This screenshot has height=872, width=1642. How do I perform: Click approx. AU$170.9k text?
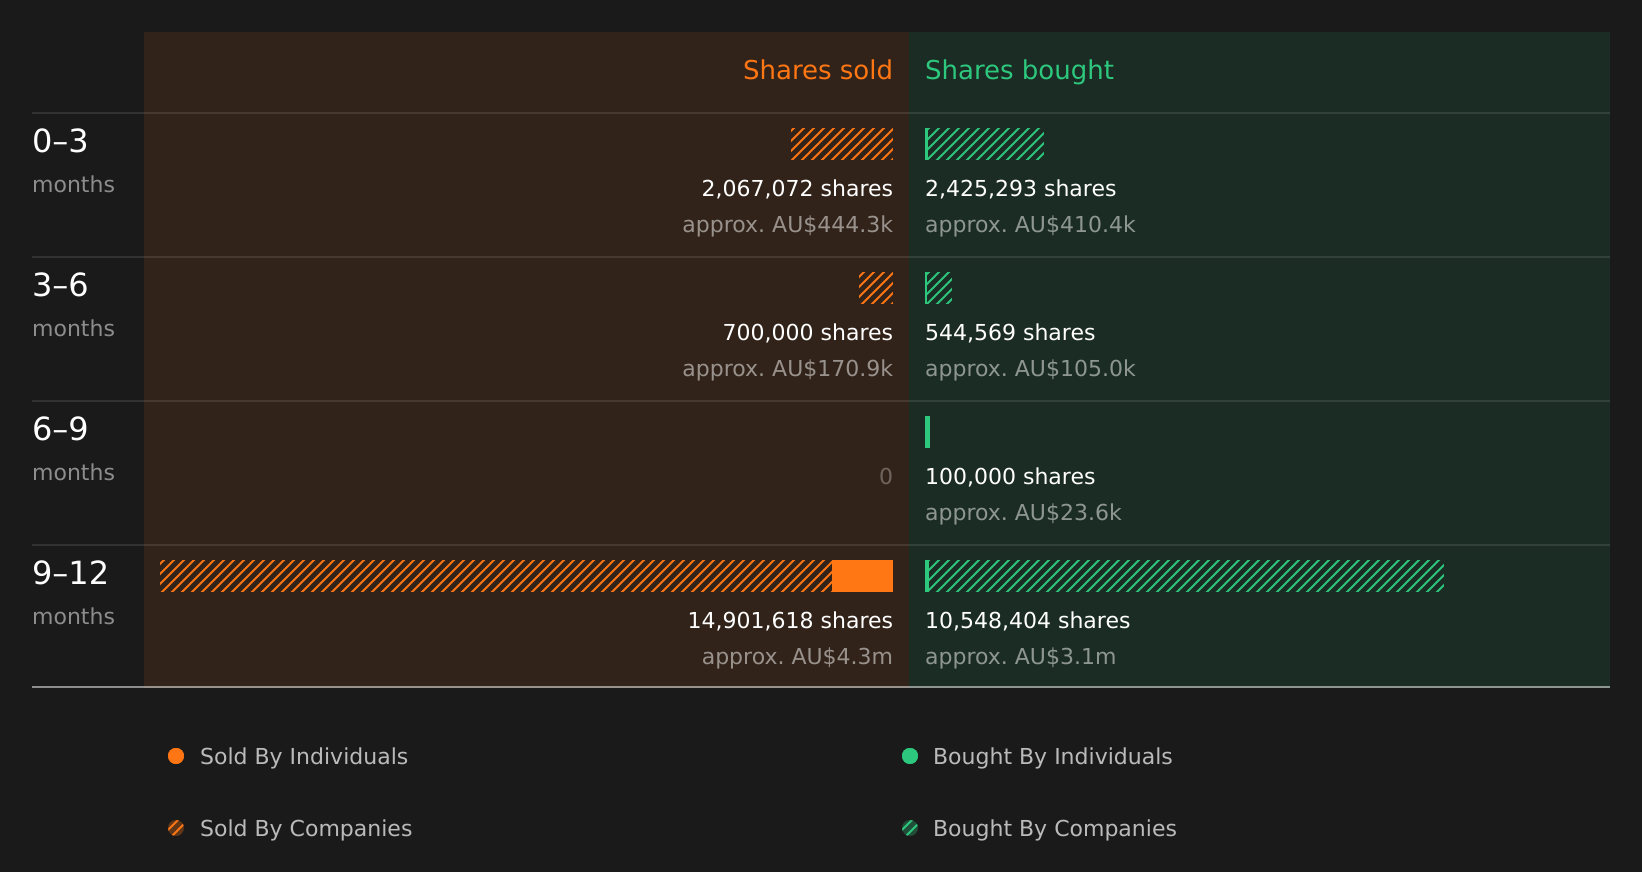coord(787,369)
